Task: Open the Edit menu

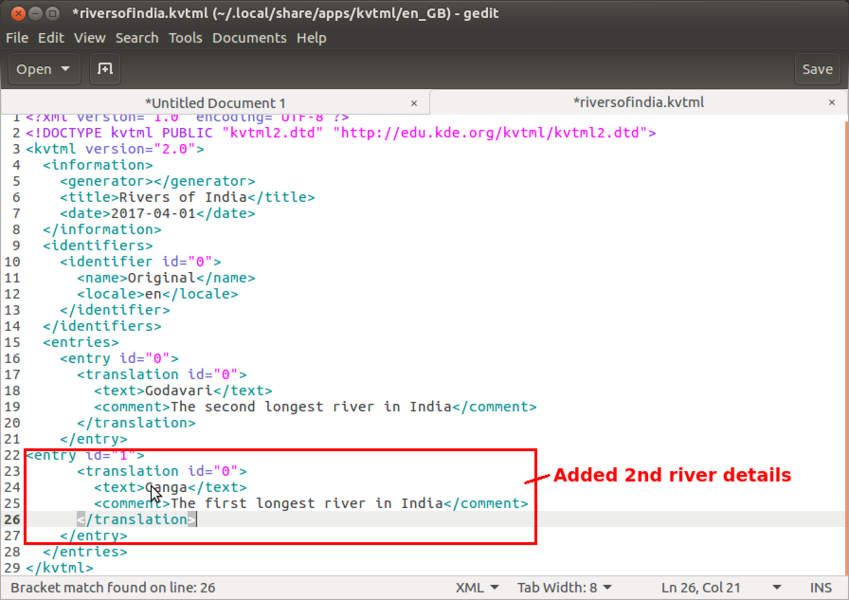Action: [50, 37]
